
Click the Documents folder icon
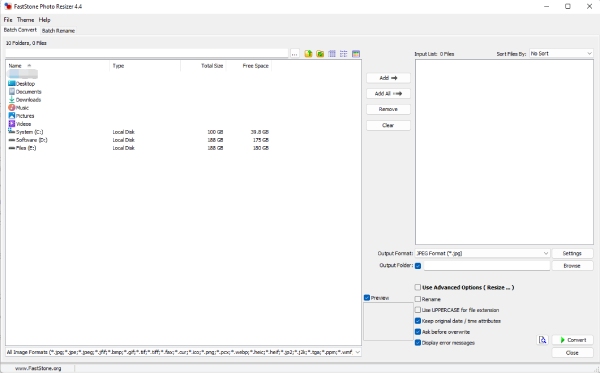(x=11, y=91)
